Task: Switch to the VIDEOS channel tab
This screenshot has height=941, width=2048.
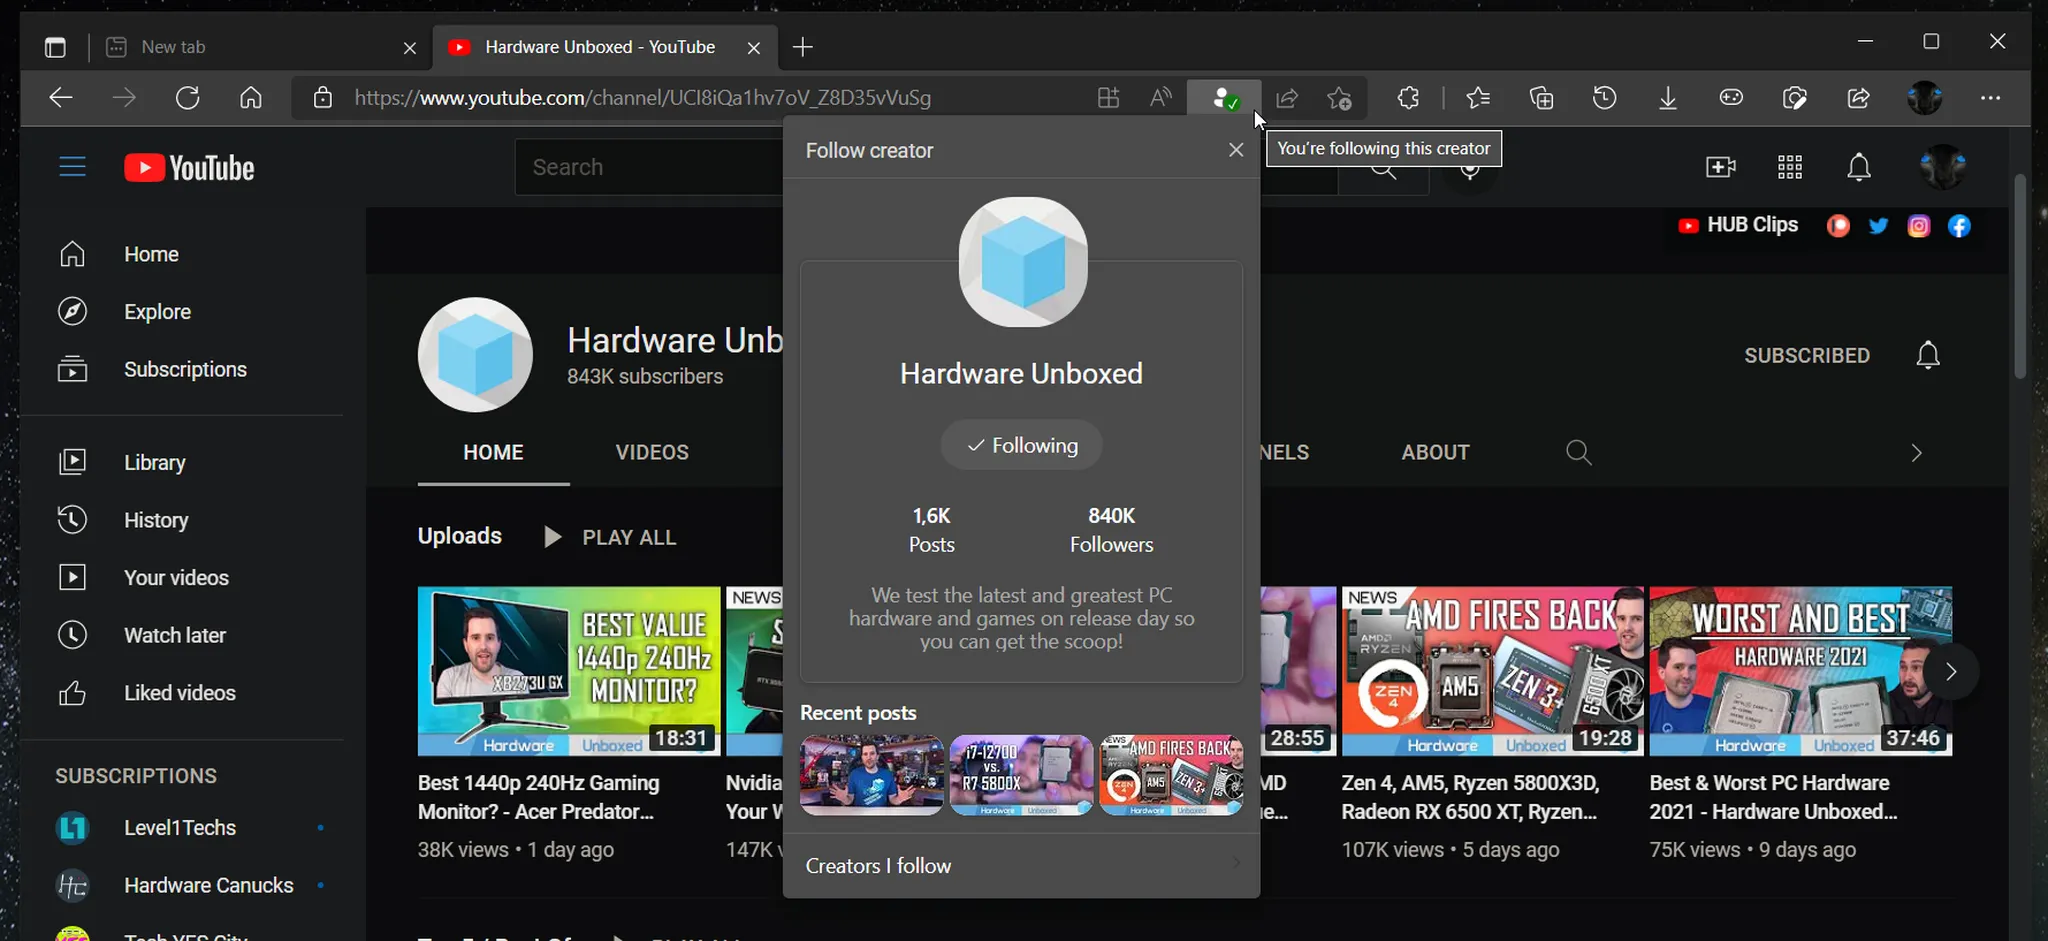Action: click(652, 453)
